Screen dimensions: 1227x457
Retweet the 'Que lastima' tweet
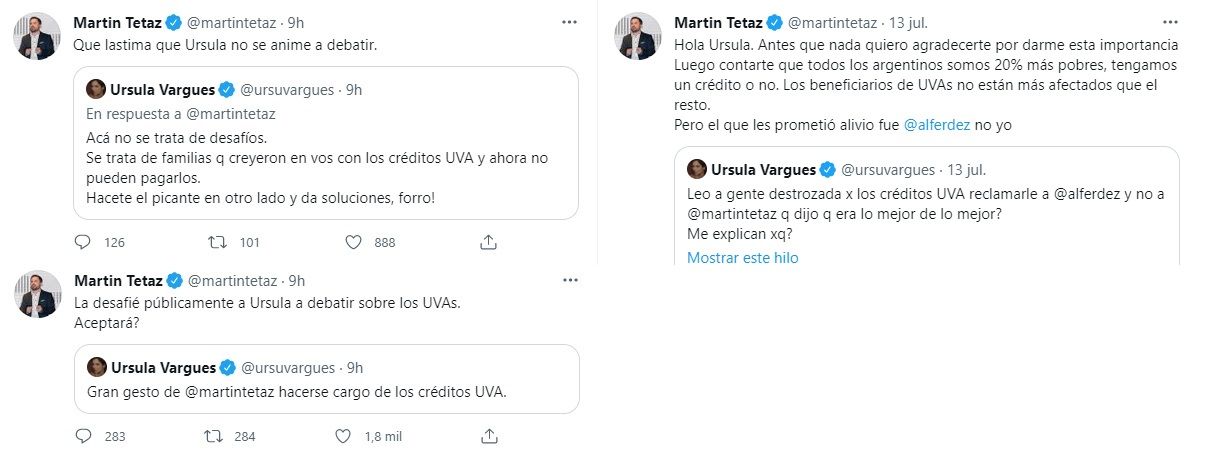[x=214, y=242]
